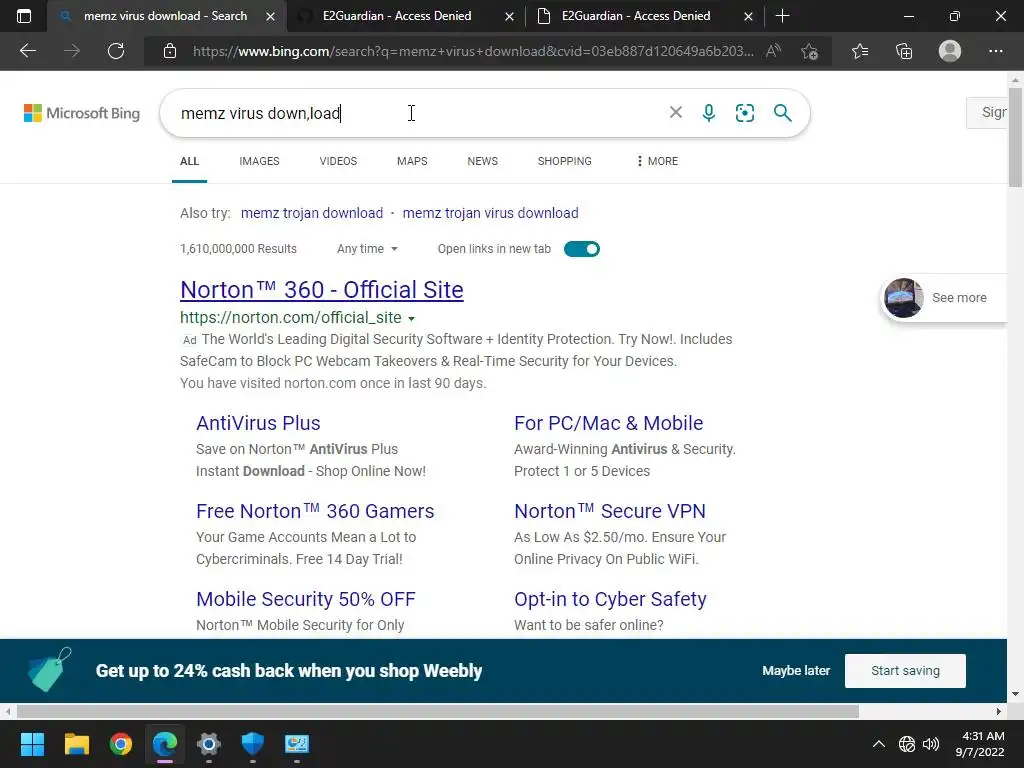Viewport: 1024px width, 768px height.
Task: Open Windows Security shield on taskbar
Action: 253,744
